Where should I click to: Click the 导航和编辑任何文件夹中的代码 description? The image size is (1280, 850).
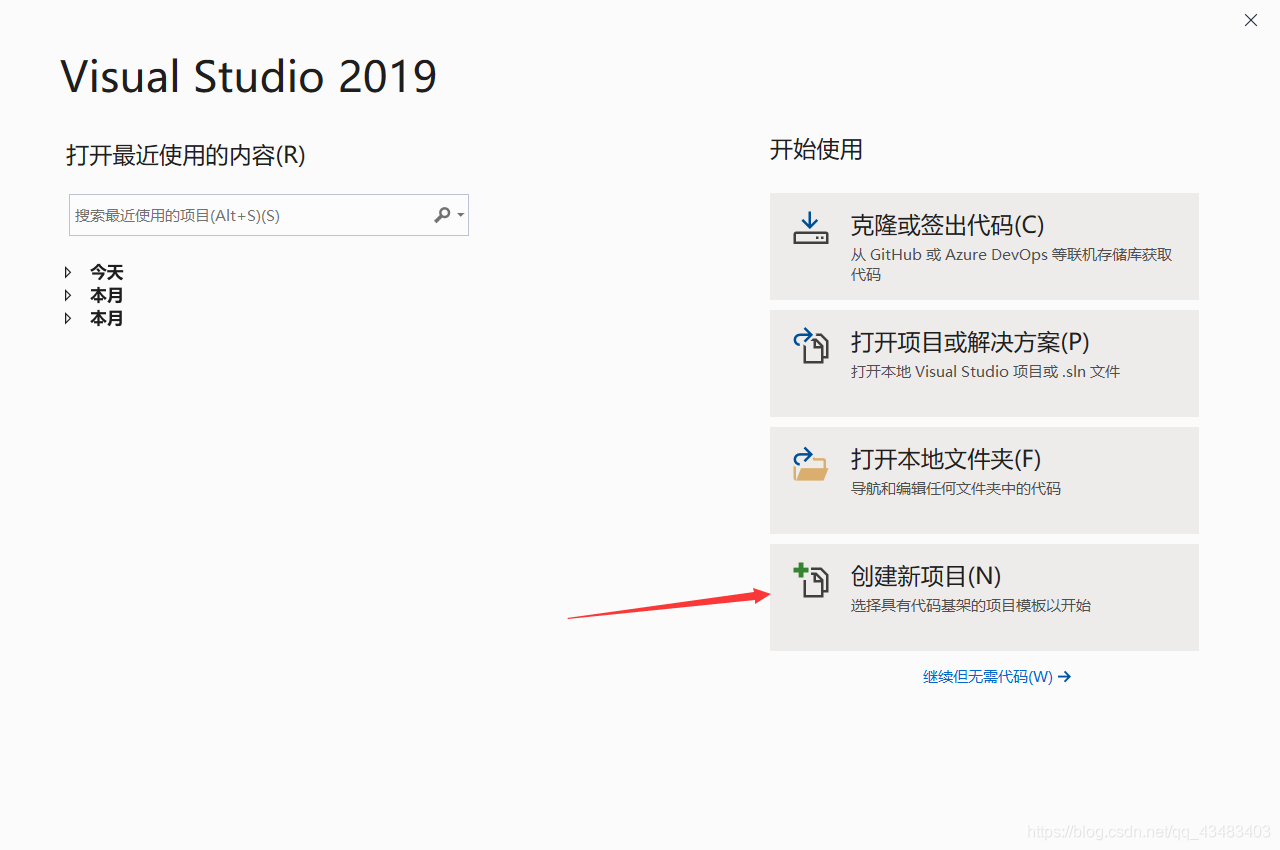[956, 489]
